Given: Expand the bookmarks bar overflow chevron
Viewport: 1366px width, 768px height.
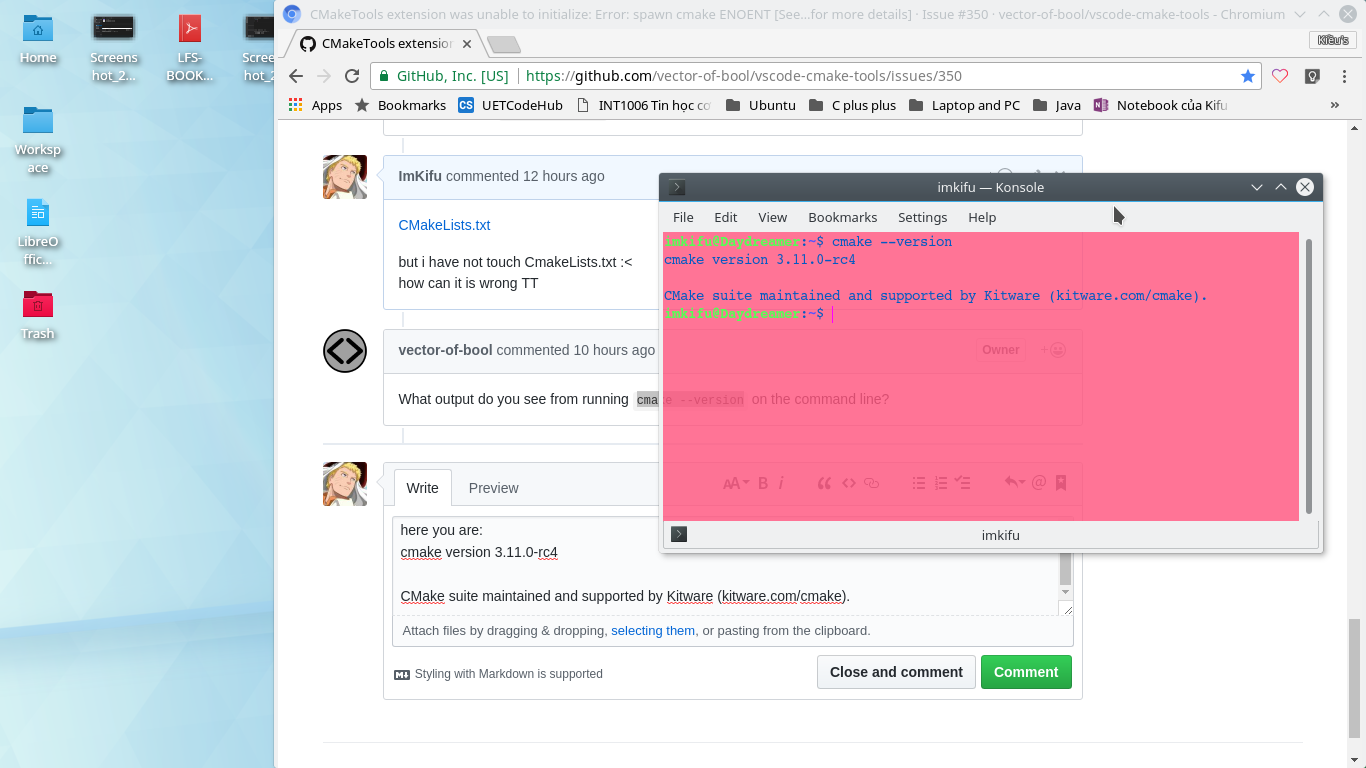Looking at the screenshot, I should (1334, 104).
